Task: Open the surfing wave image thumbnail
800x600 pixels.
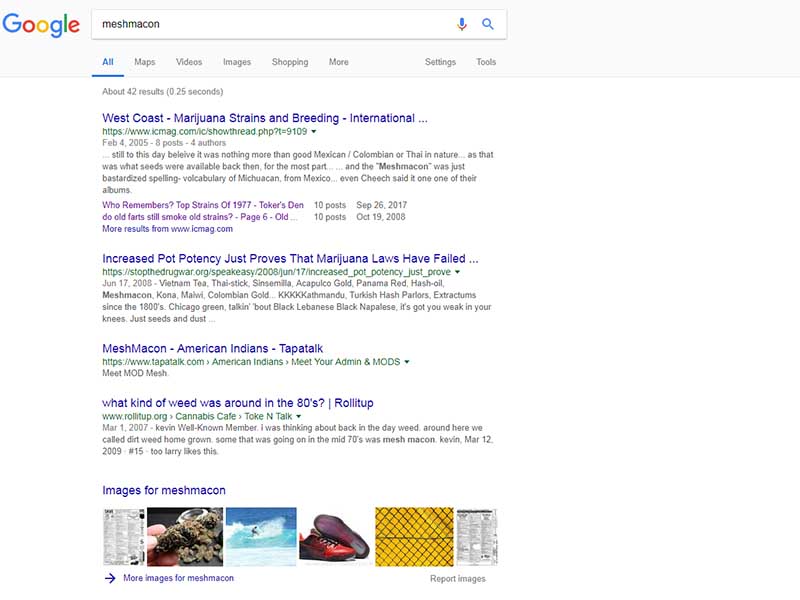Action: click(x=261, y=537)
